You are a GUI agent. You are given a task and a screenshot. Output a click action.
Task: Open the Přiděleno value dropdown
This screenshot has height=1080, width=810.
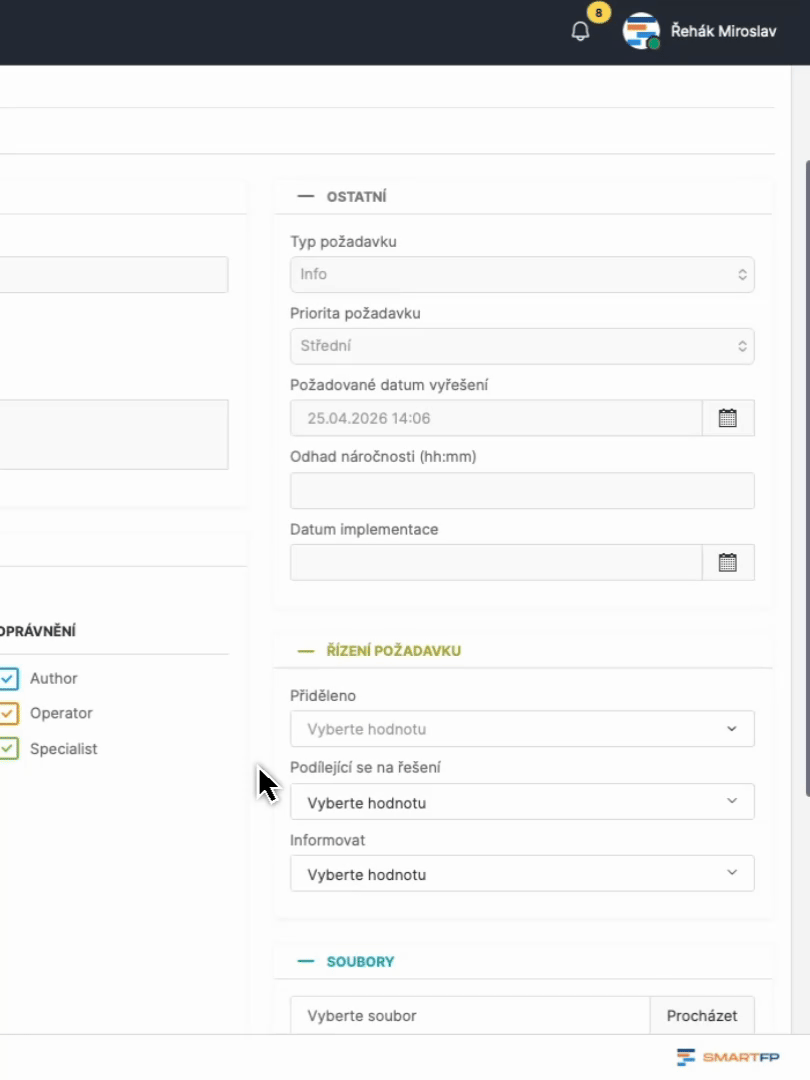[x=522, y=729]
